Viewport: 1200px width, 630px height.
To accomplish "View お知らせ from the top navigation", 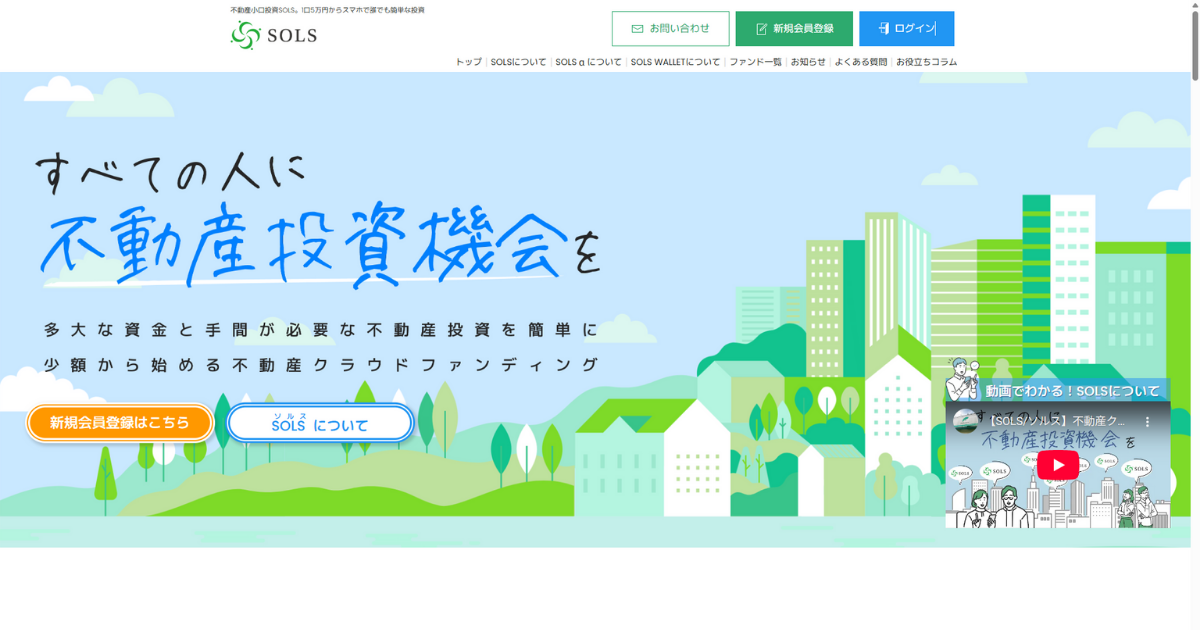I will (808, 62).
